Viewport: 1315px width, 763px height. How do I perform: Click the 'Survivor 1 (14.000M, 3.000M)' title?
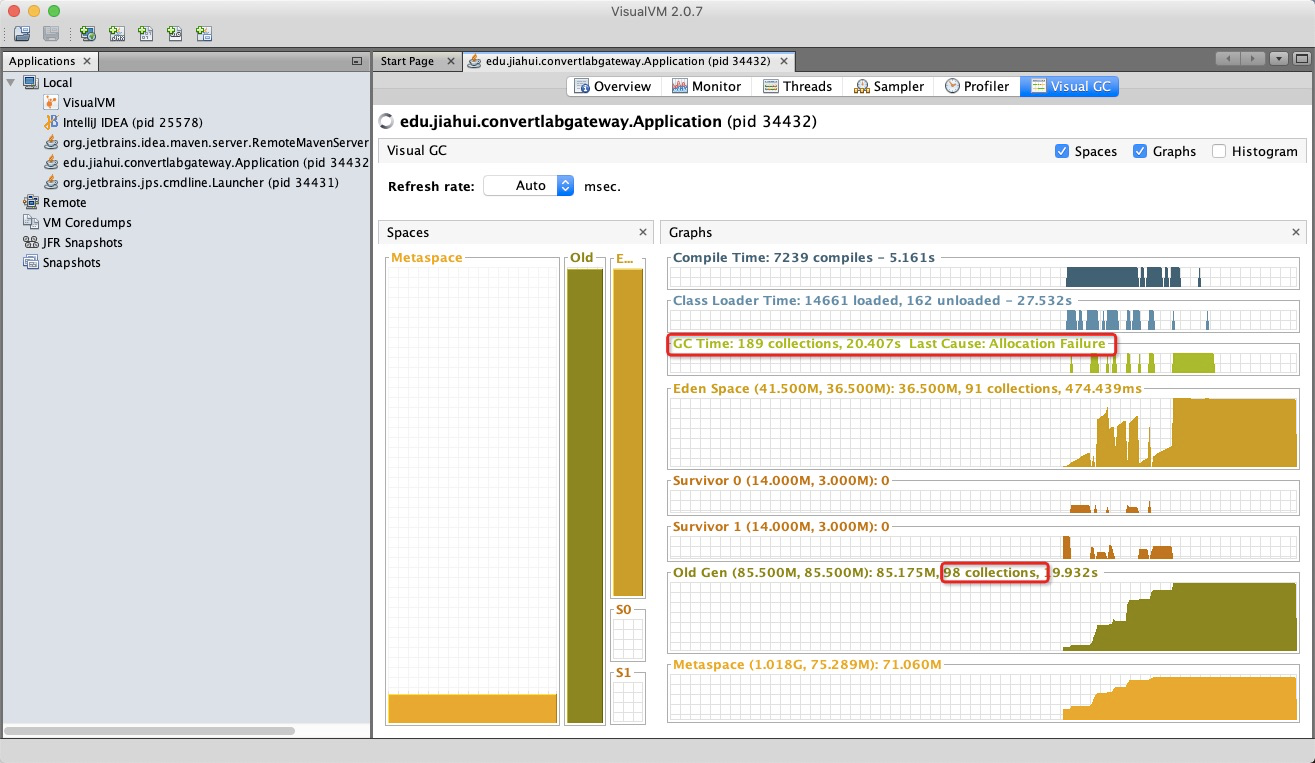(x=781, y=526)
